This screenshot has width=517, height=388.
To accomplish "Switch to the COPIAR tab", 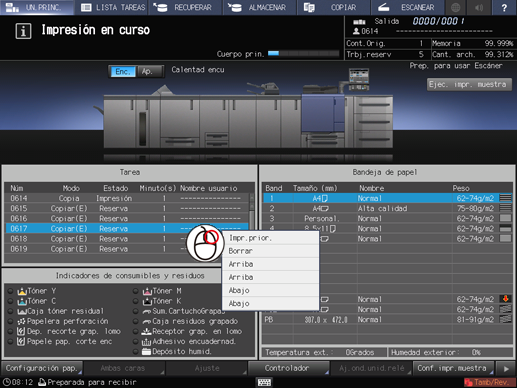I will [x=333, y=7].
